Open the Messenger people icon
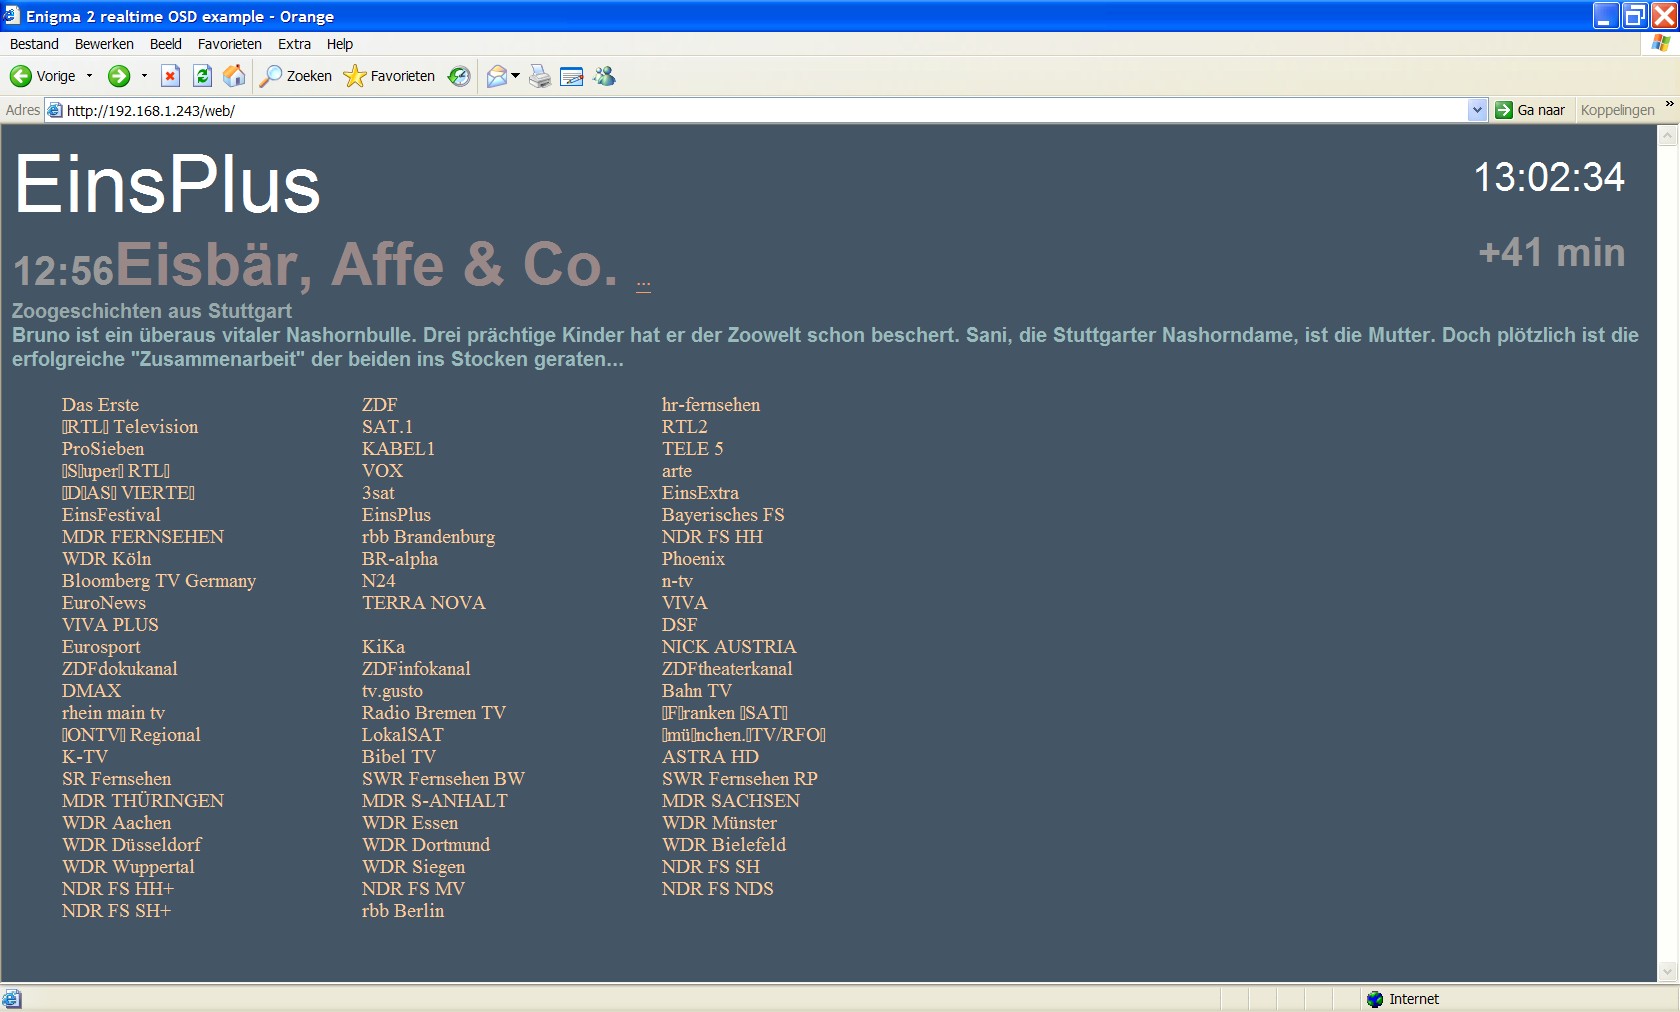This screenshot has height=1012, width=1680. pos(605,76)
